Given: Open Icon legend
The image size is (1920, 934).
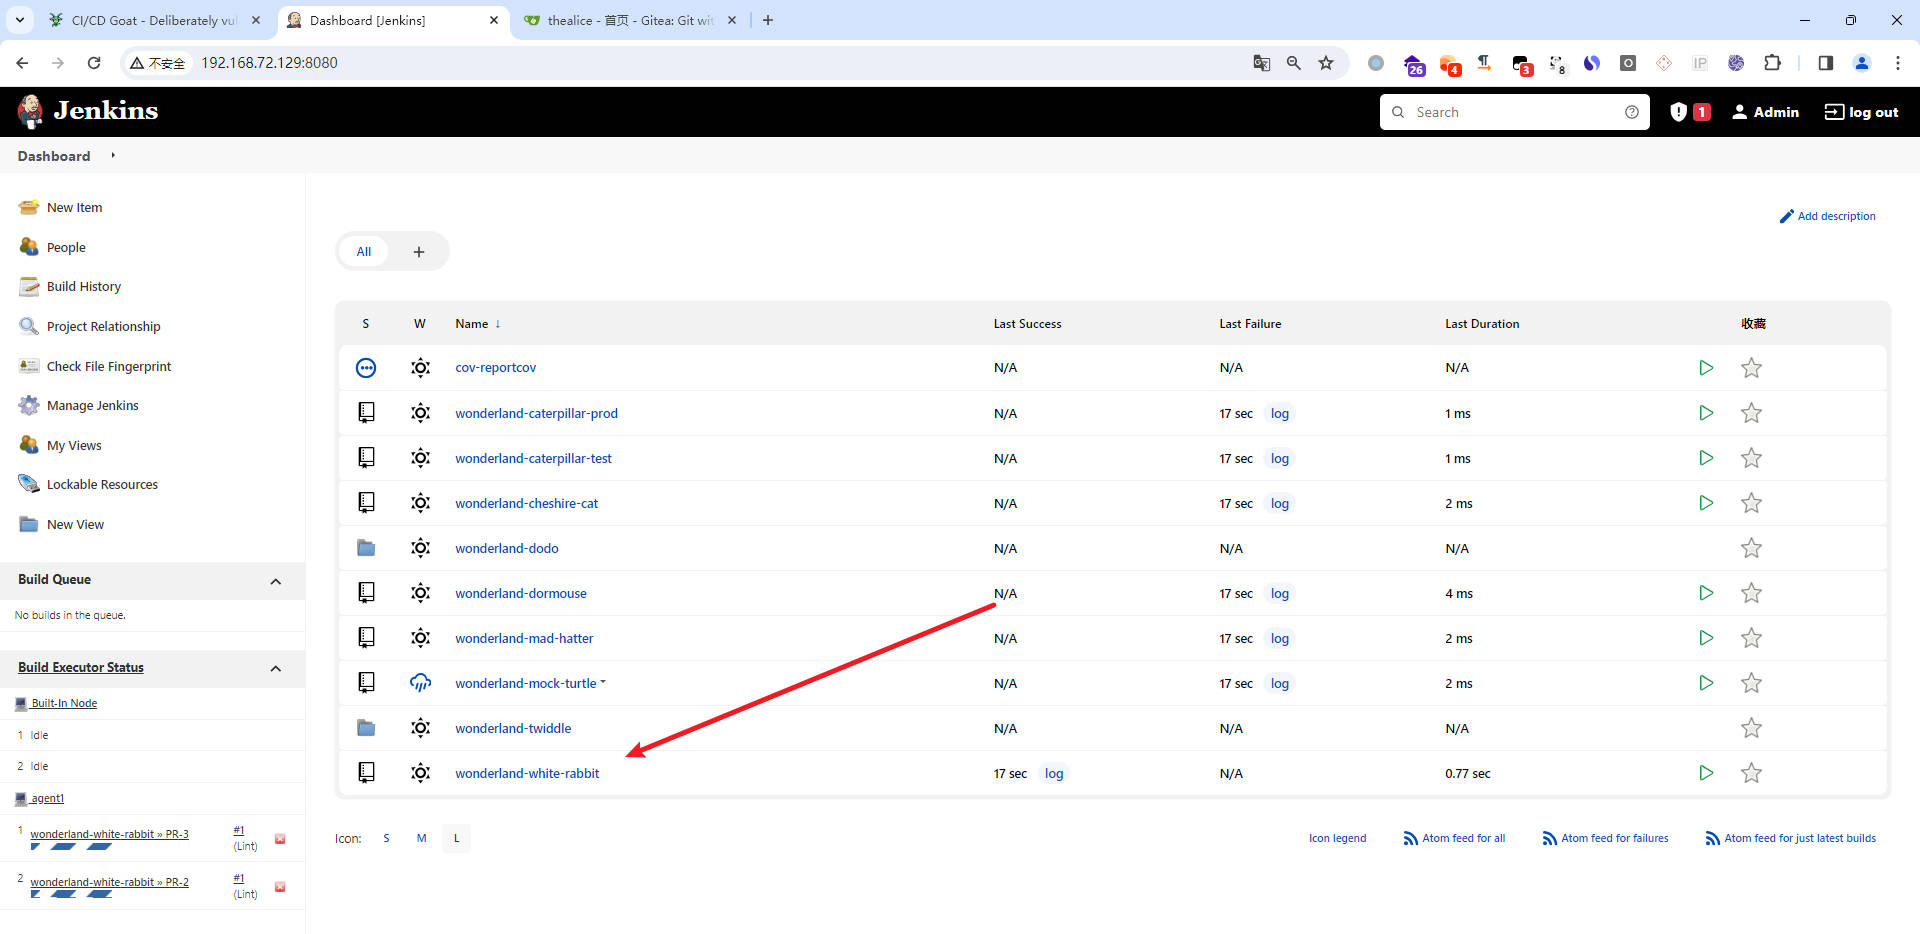Looking at the screenshot, I should [1337, 838].
